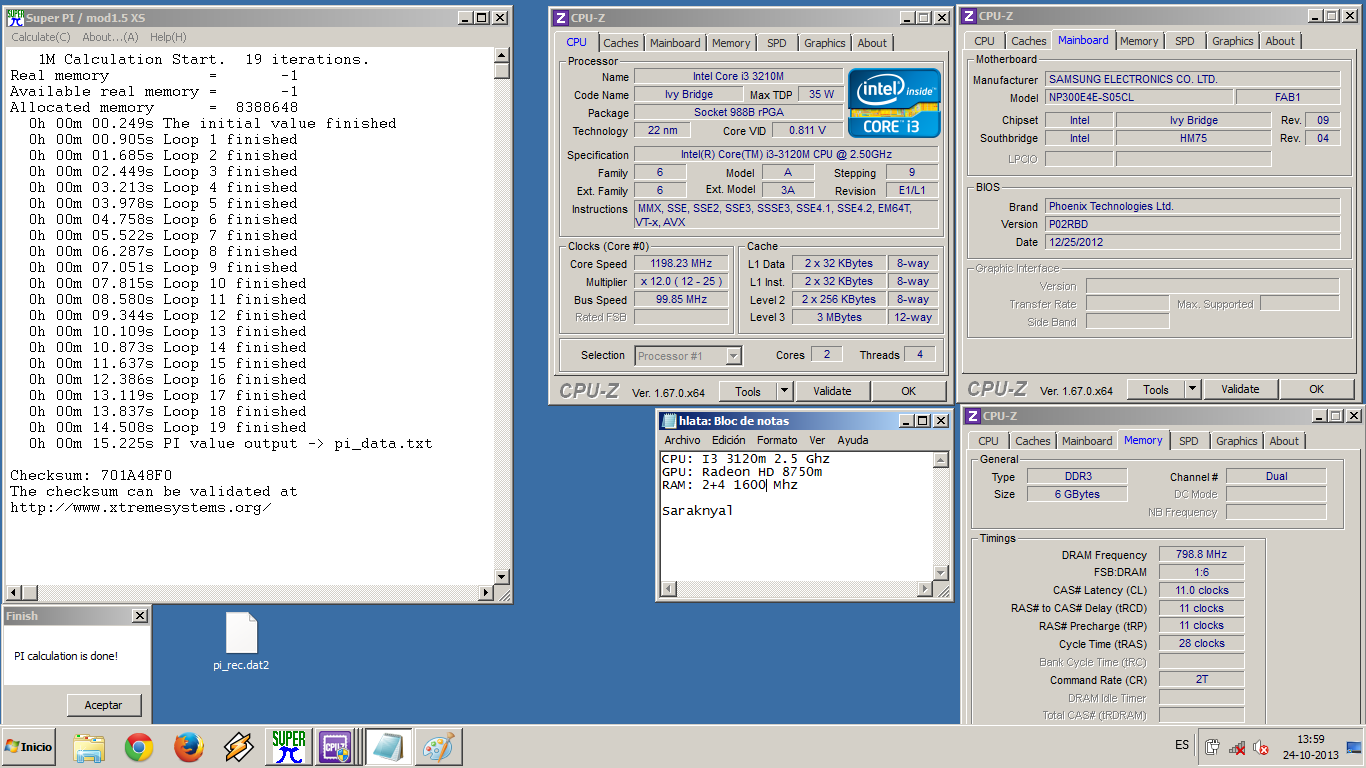Viewport: 1366px width, 768px height.
Task: Open Graphics tab in CPU-Z Mainboard window
Action: (x=1232, y=41)
